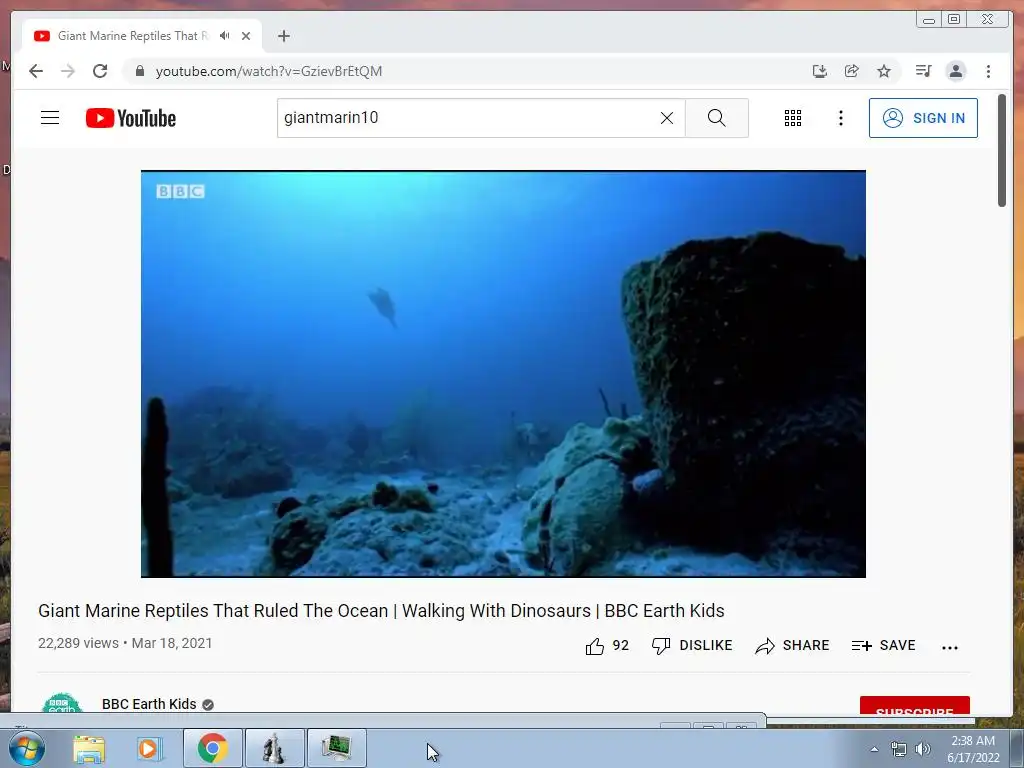The image size is (1024, 768).
Task: Open File Explorer from taskbar
Action: (89, 749)
